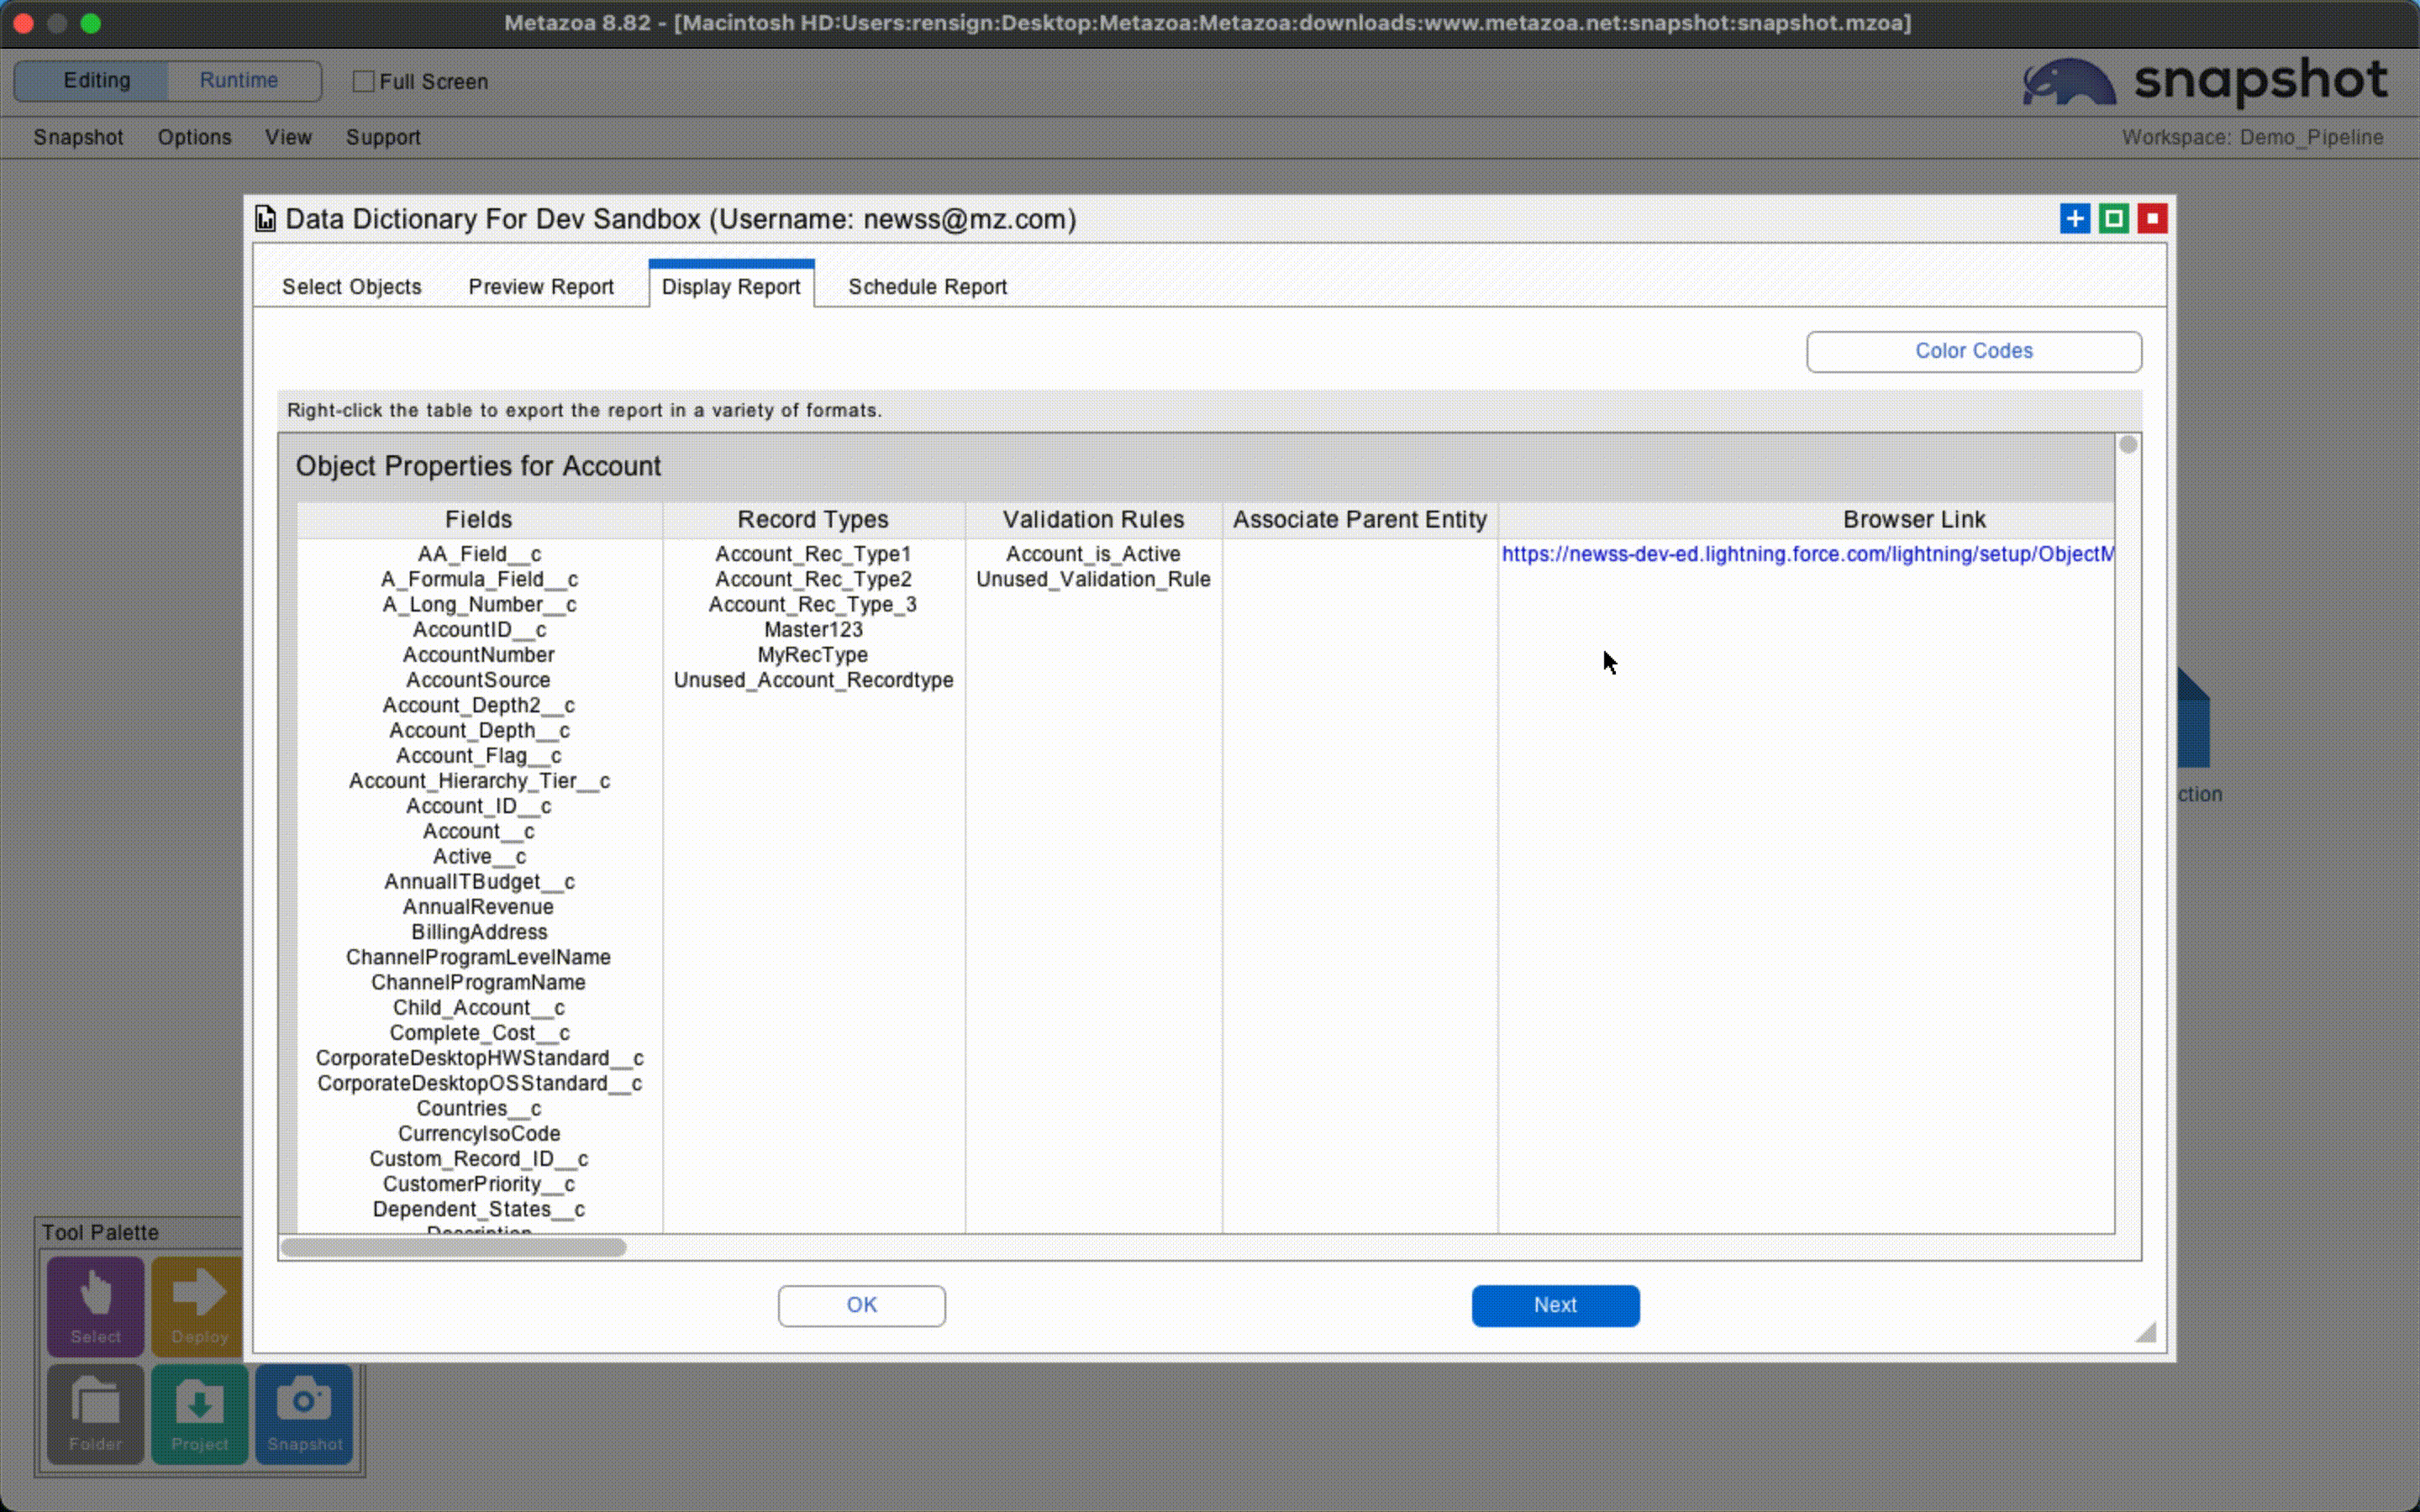The image size is (2420, 1512).
Task: Click the blue Next button
Action: point(1555,1305)
